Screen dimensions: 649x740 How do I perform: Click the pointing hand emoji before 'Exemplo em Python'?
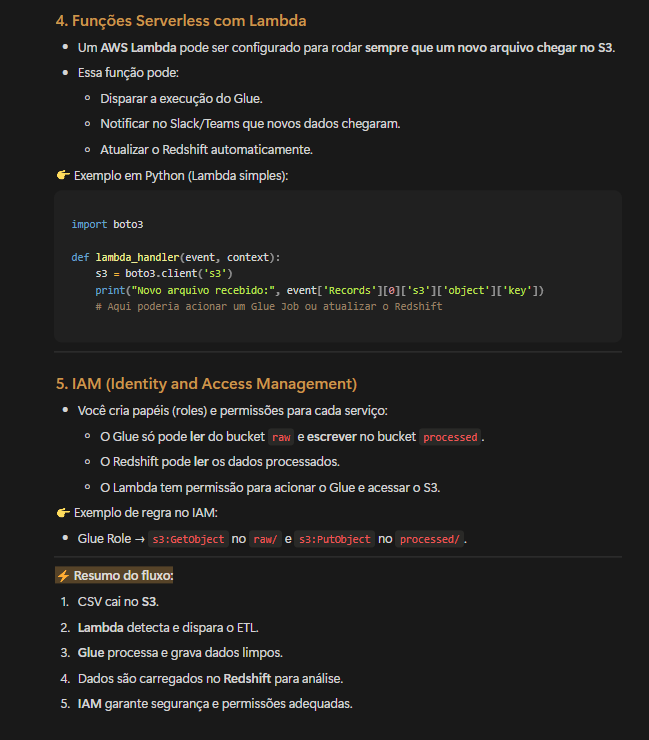tap(63, 176)
